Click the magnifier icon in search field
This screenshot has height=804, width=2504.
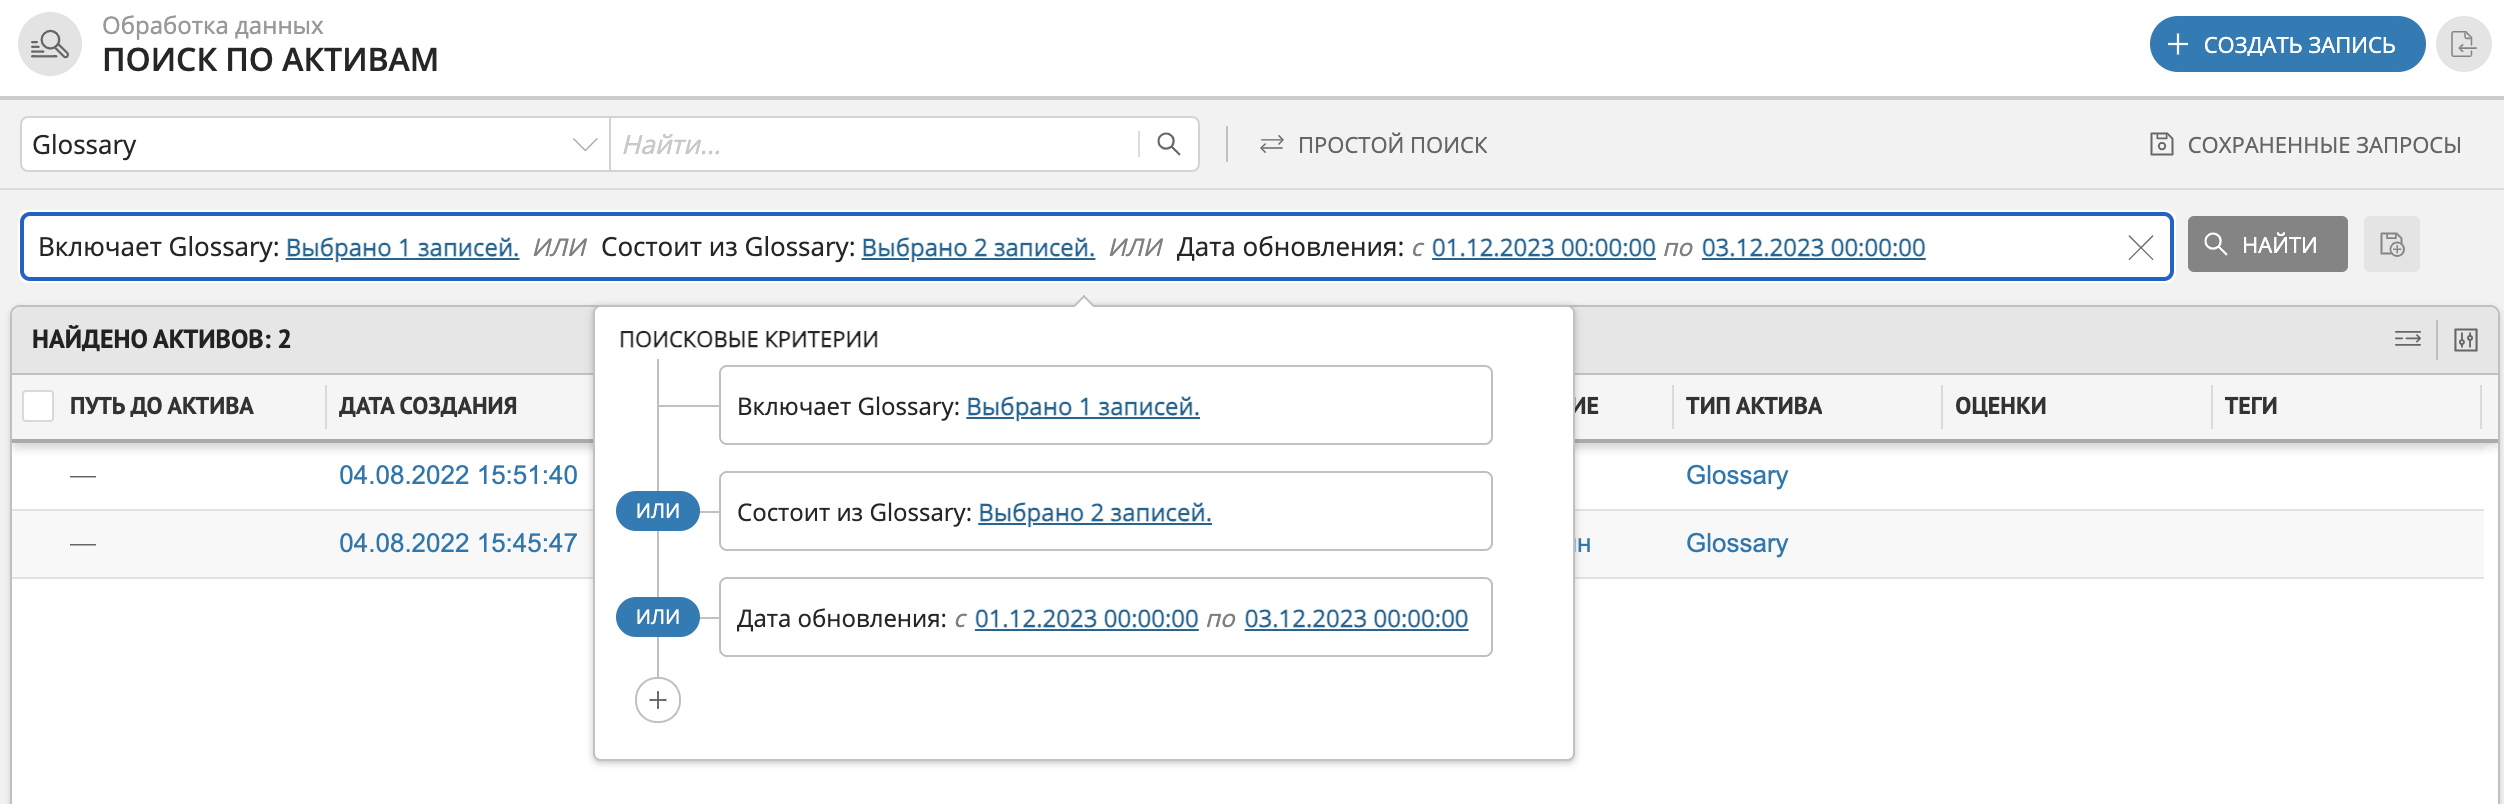1168,144
